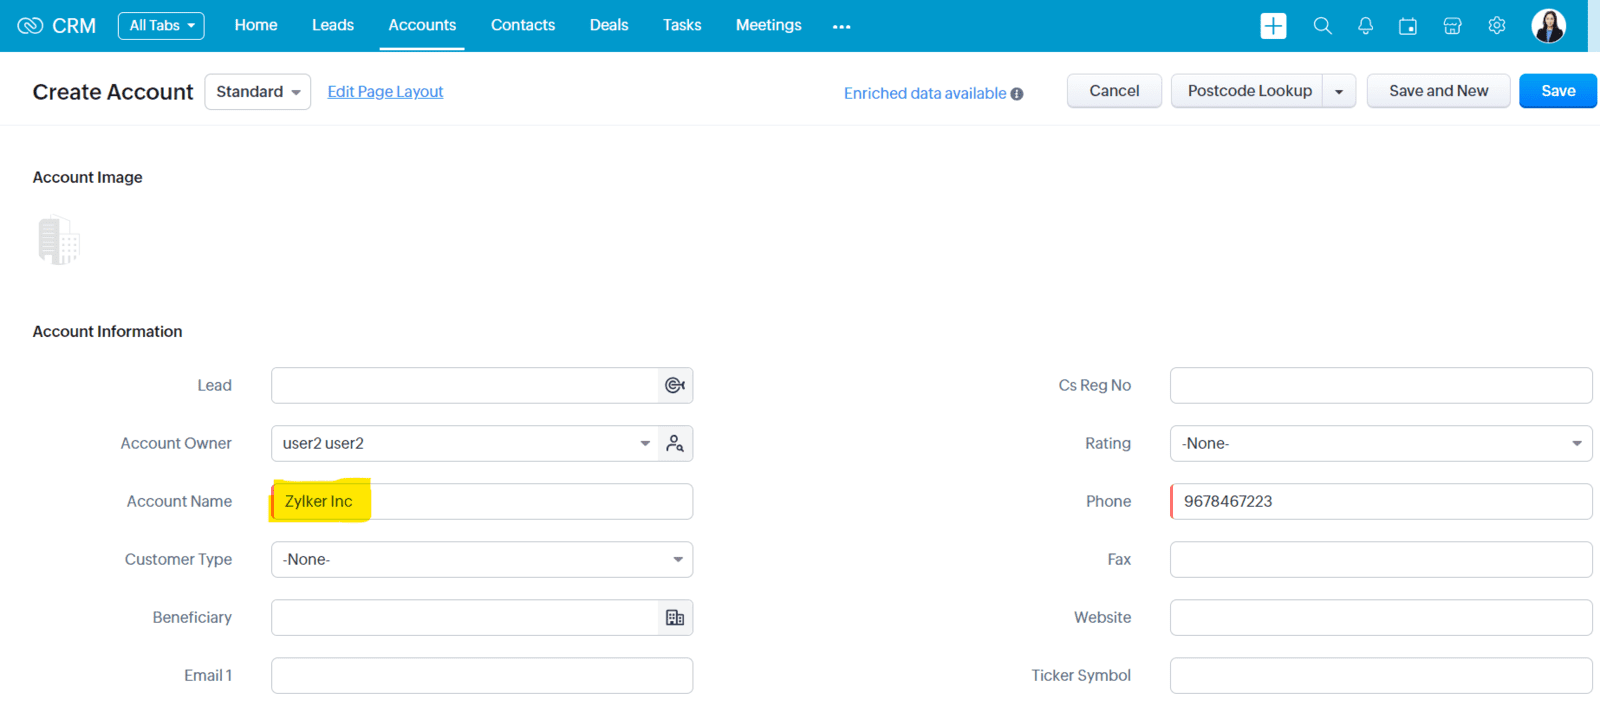The width and height of the screenshot is (1600, 712).
Task: Click the plus quick-create icon
Action: point(1273,26)
